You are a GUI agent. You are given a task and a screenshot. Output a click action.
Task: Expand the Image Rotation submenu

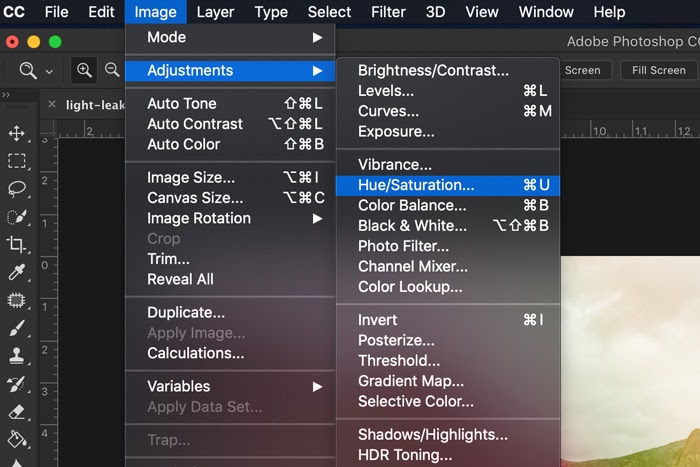click(230, 218)
